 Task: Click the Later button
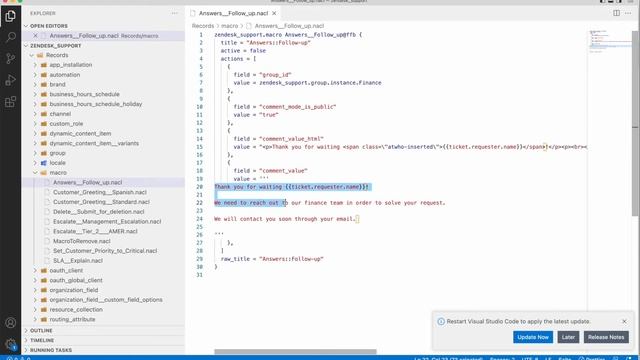coord(568,337)
